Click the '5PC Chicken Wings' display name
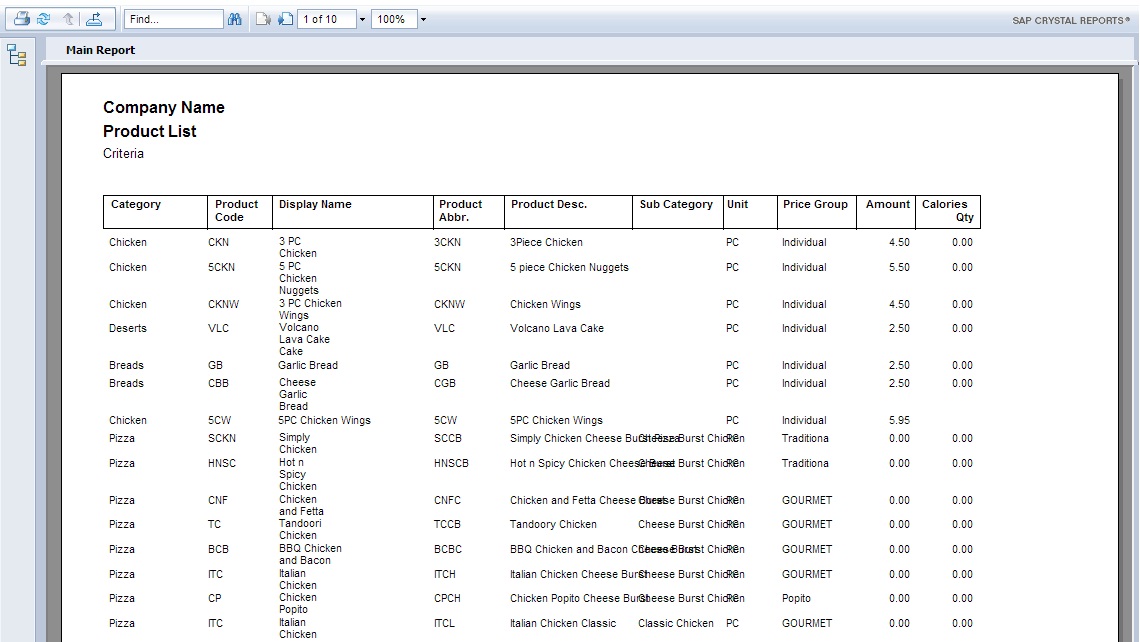This screenshot has height=642, width=1140. tap(324, 420)
